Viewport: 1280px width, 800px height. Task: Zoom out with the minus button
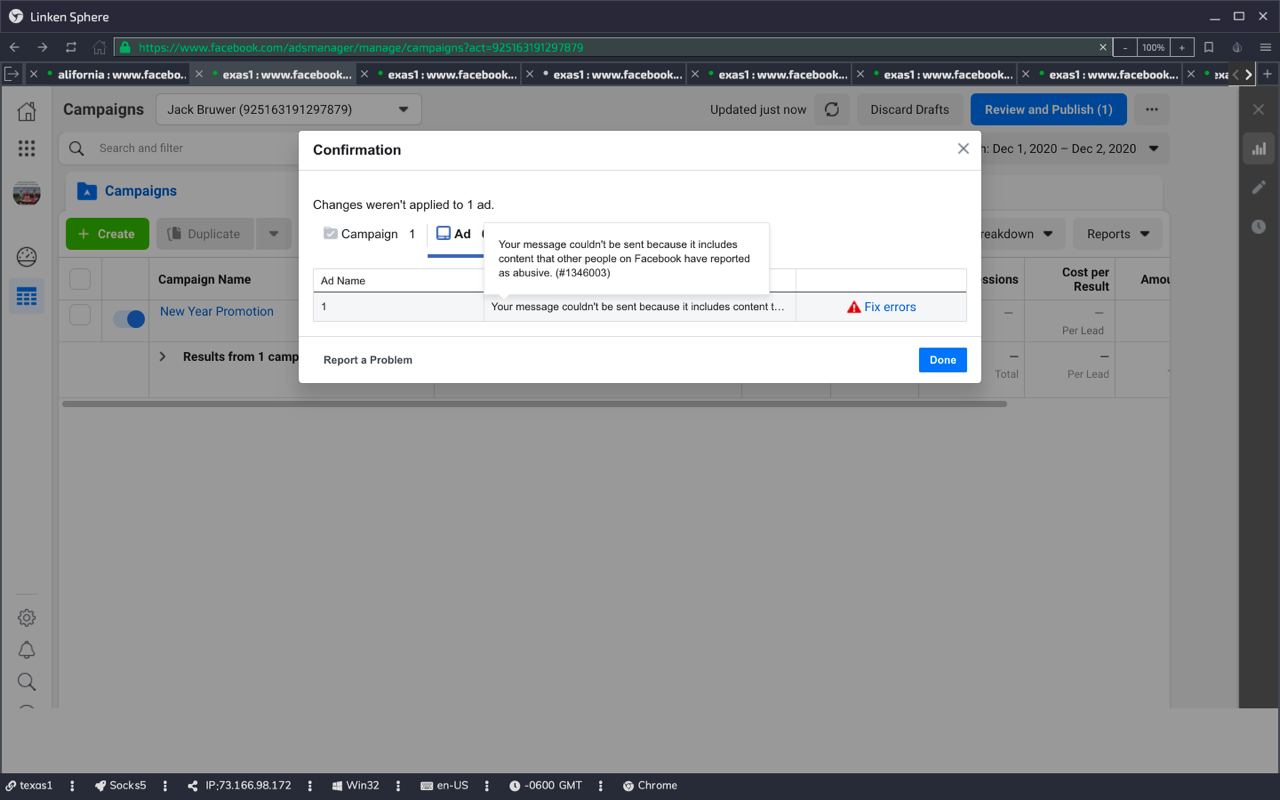click(x=1126, y=47)
